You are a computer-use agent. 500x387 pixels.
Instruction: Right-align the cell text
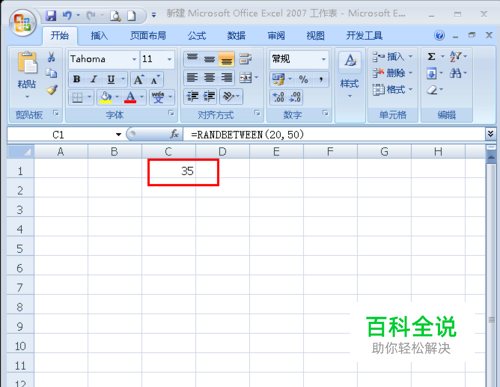227,78
